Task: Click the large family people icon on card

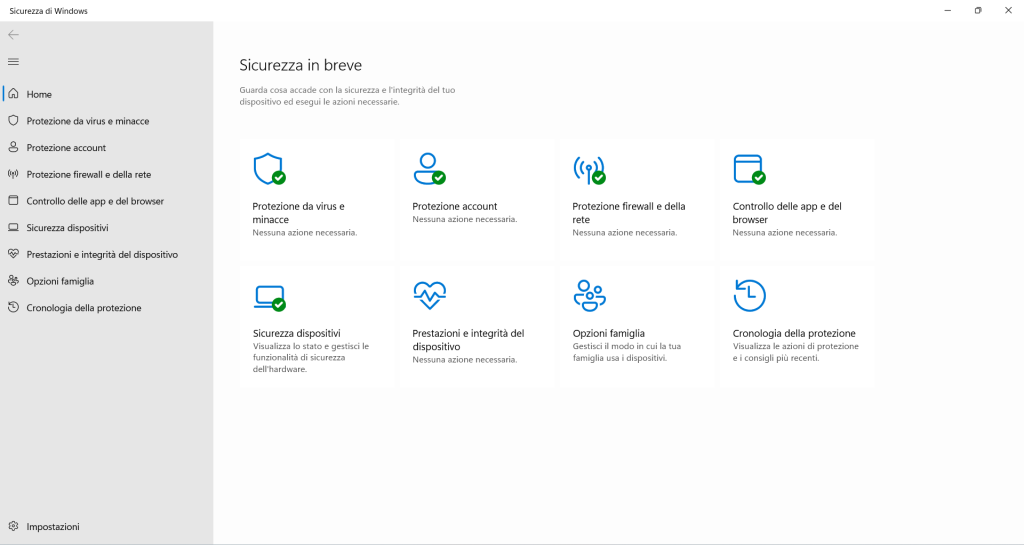Action: click(590, 296)
